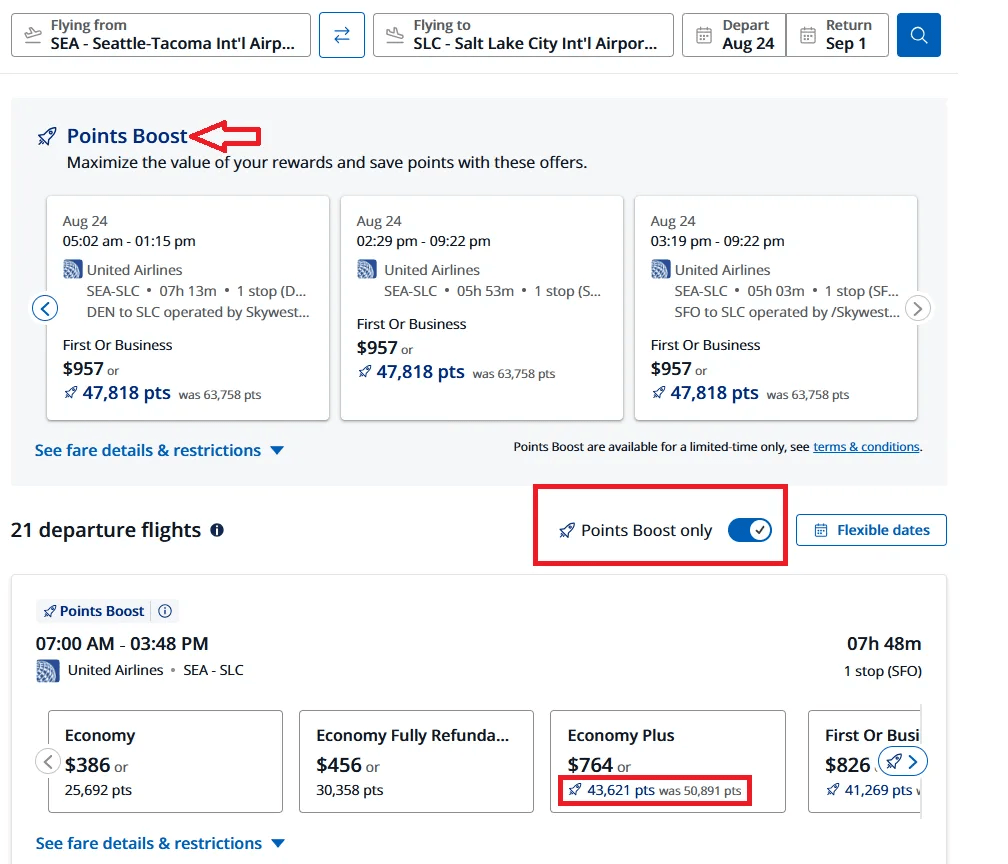Choose the Economy Plus $764 fare
This screenshot has height=864, width=1008.
pyautogui.click(x=667, y=762)
